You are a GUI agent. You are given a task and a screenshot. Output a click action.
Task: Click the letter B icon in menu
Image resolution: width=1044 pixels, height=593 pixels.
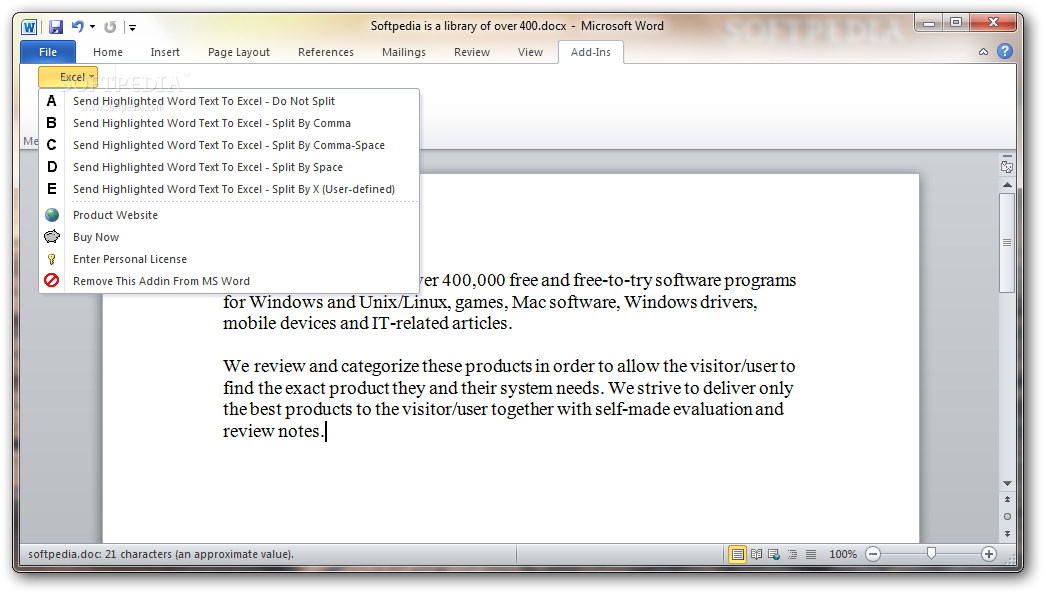(x=51, y=123)
